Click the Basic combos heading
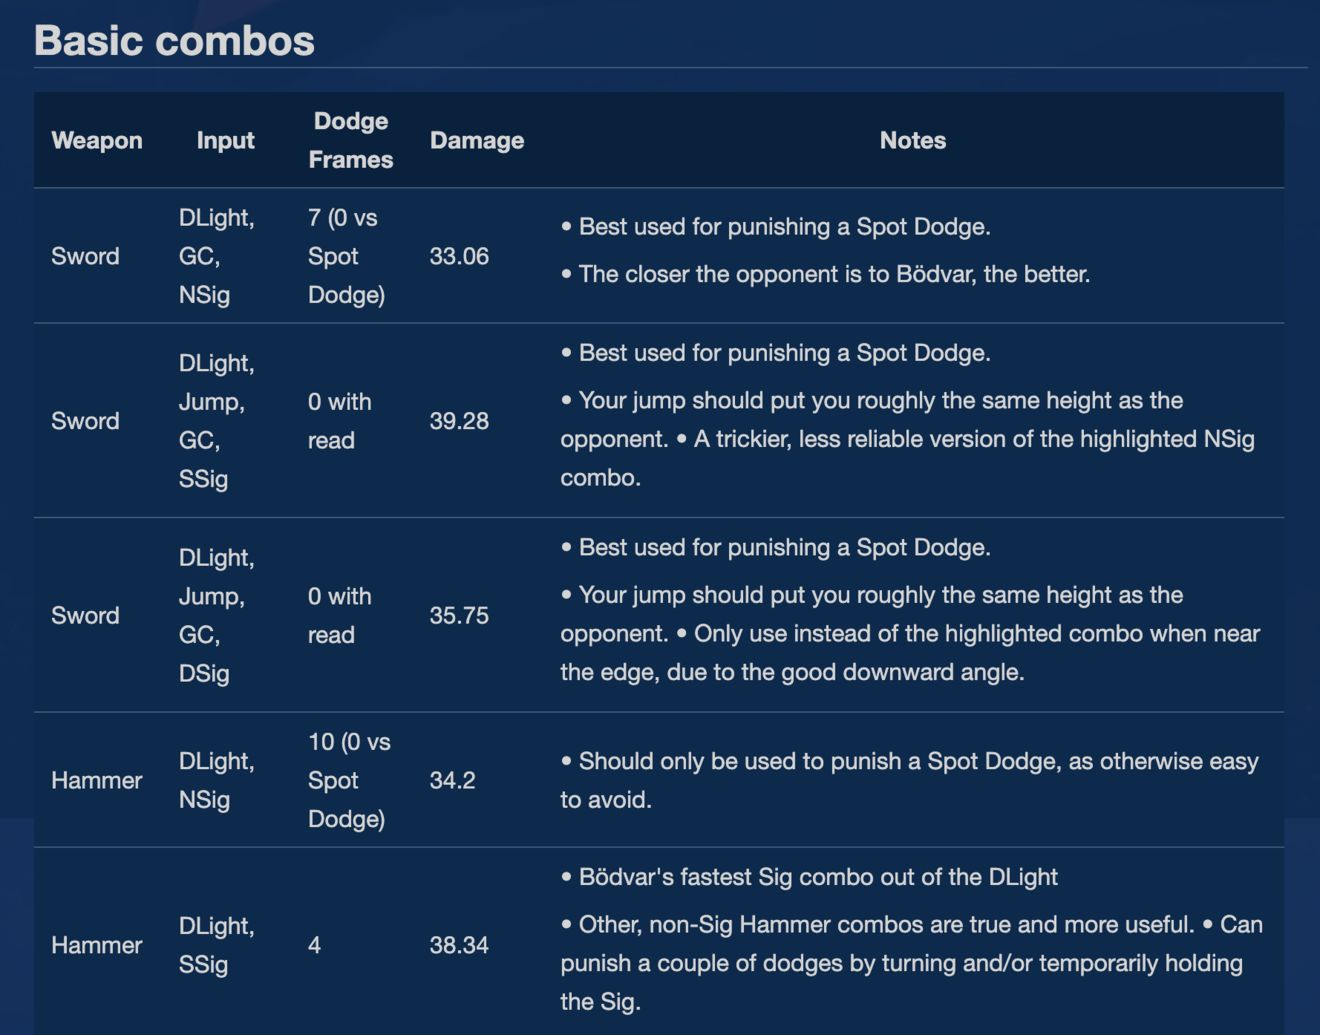This screenshot has width=1320, height=1035. pyautogui.click(x=174, y=41)
